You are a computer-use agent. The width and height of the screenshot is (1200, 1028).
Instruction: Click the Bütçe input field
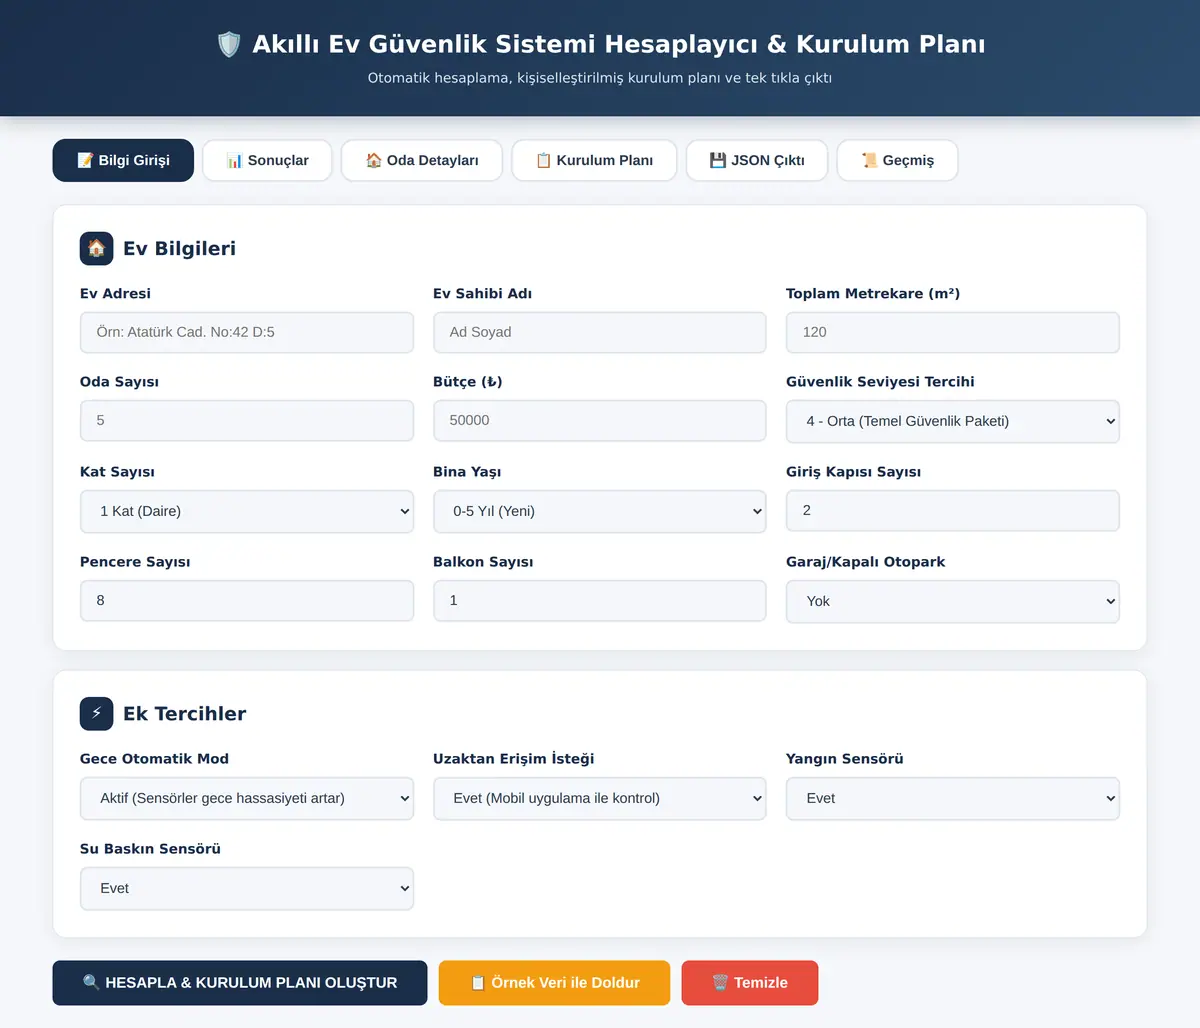pos(600,420)
